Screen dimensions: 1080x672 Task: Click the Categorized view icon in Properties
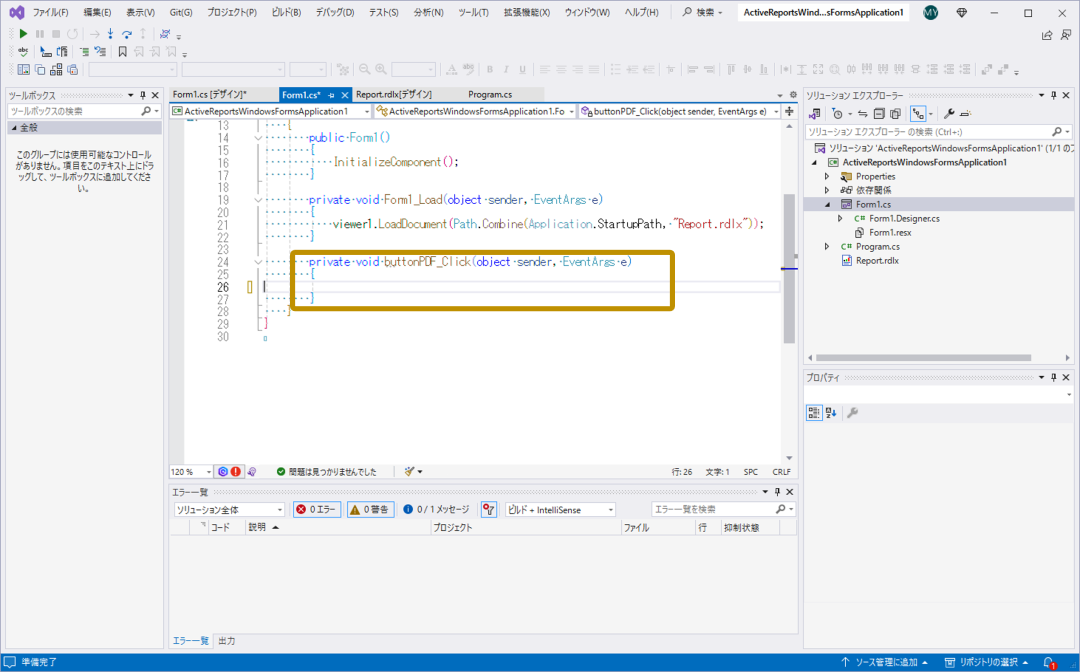click(814, 412)
